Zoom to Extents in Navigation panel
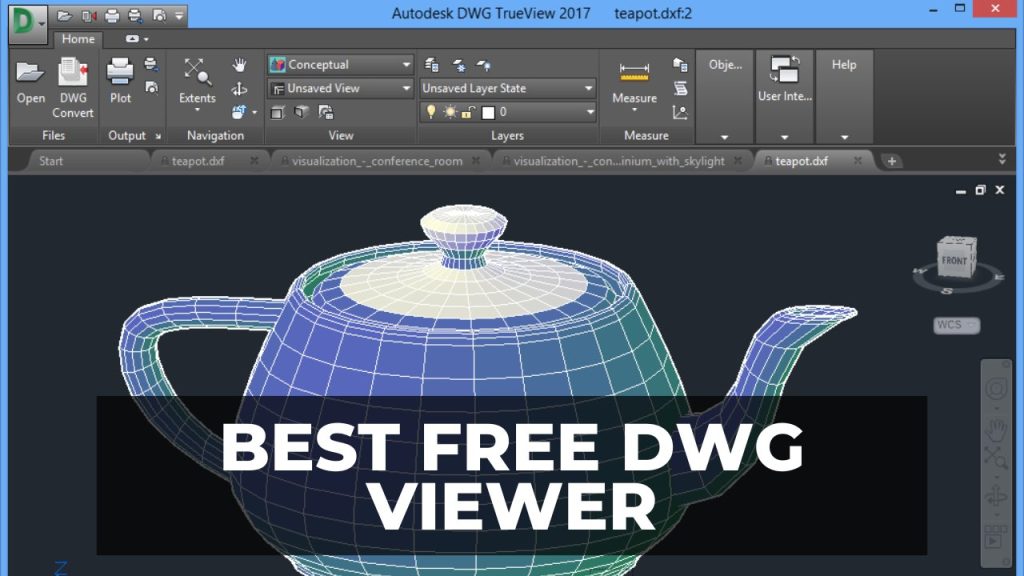The image size is (1024, 576). (197, 72)
